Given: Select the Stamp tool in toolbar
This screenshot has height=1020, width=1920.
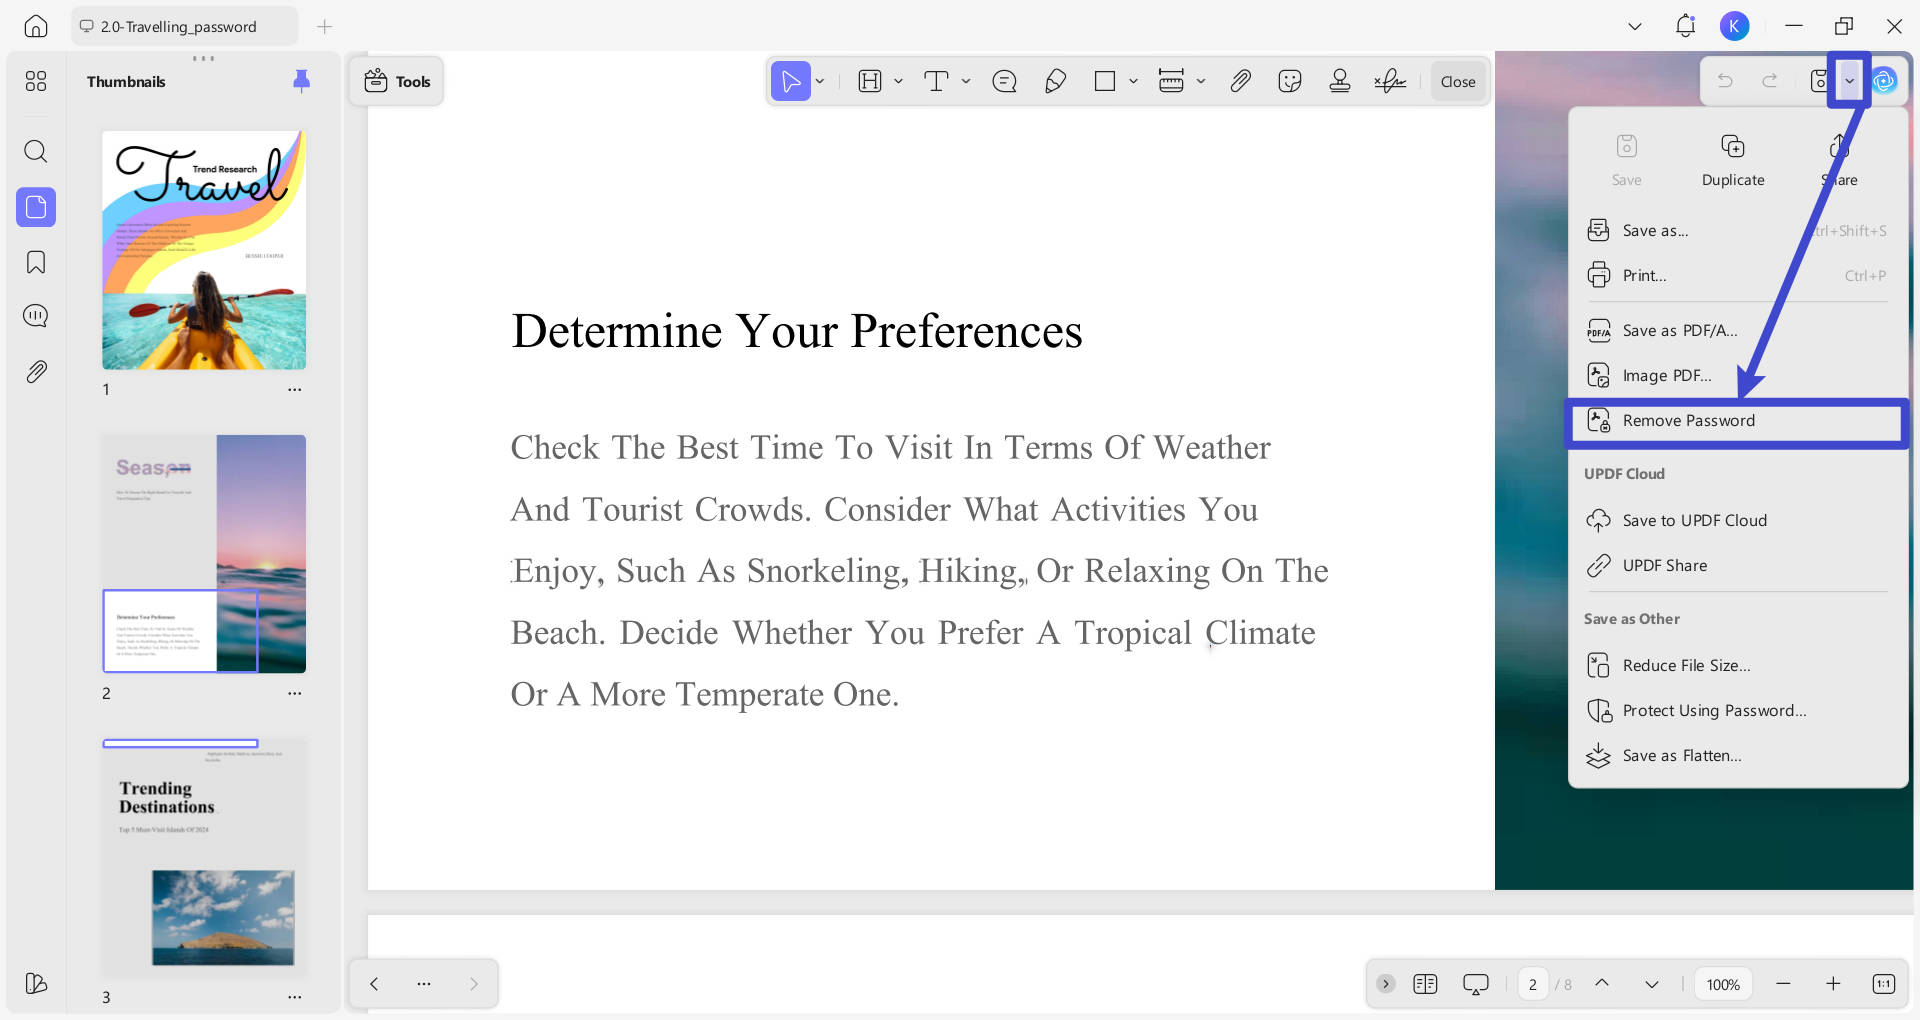Looking at the screenshot, I should coord(1340,81).
